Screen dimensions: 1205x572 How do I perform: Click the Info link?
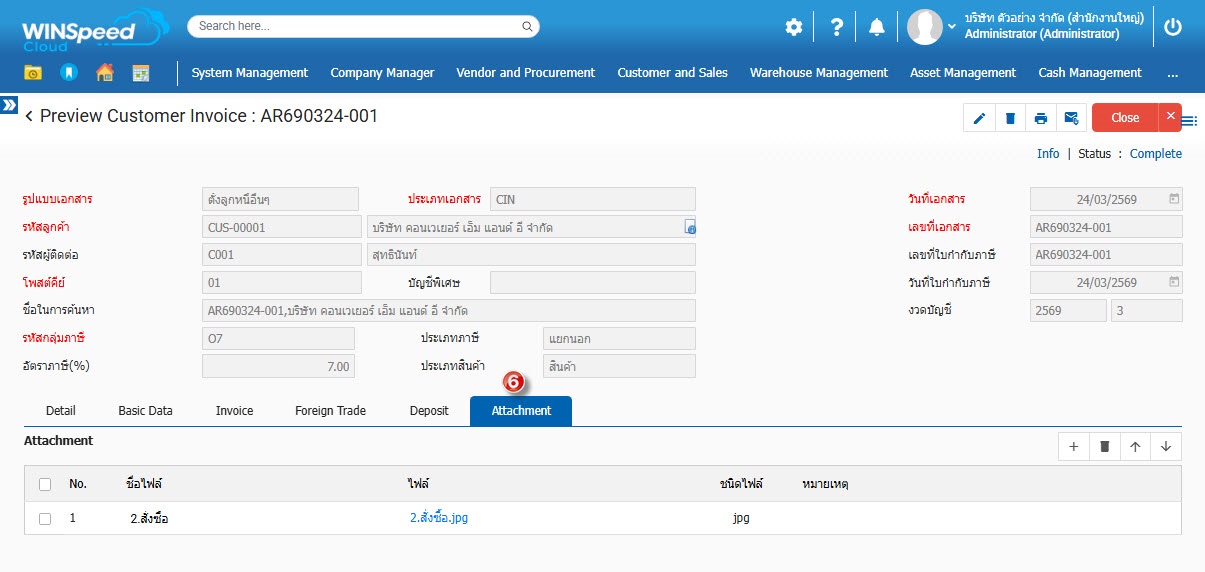tap(1048, 154)
